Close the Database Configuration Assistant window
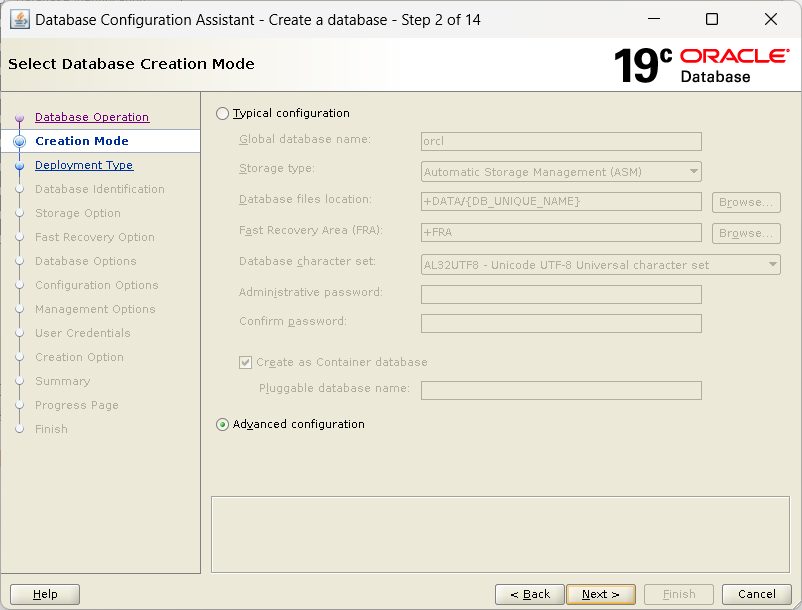802x610 pixels. point(770,19)
